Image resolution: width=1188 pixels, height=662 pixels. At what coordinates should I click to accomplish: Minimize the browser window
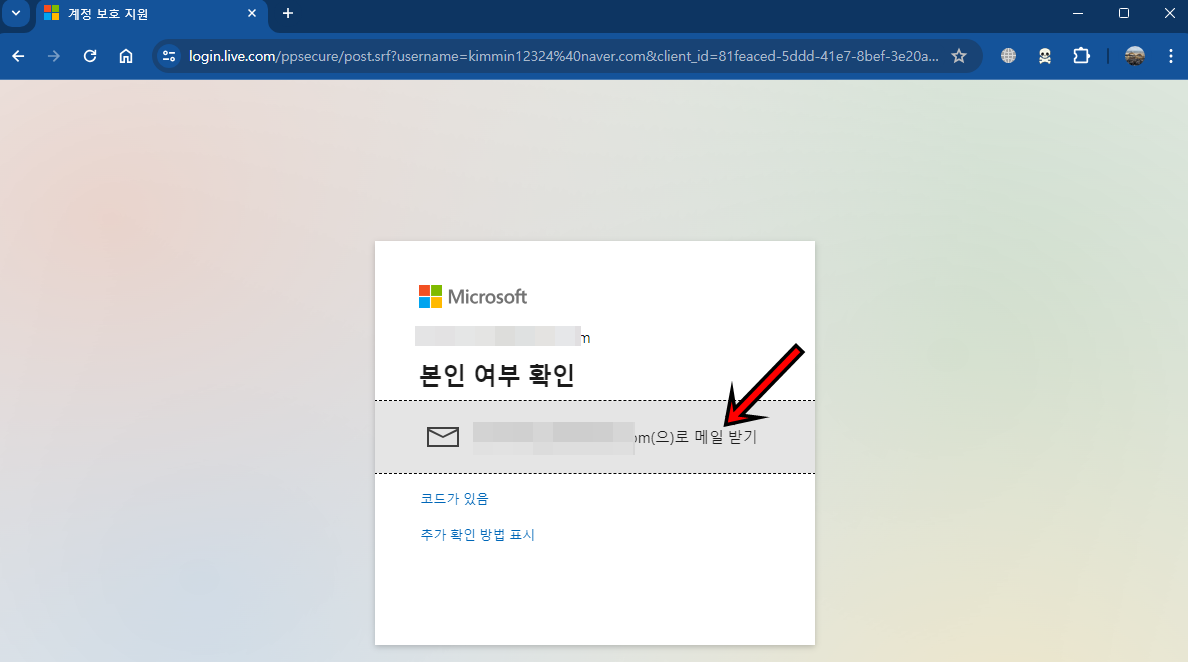[1078, 14]
